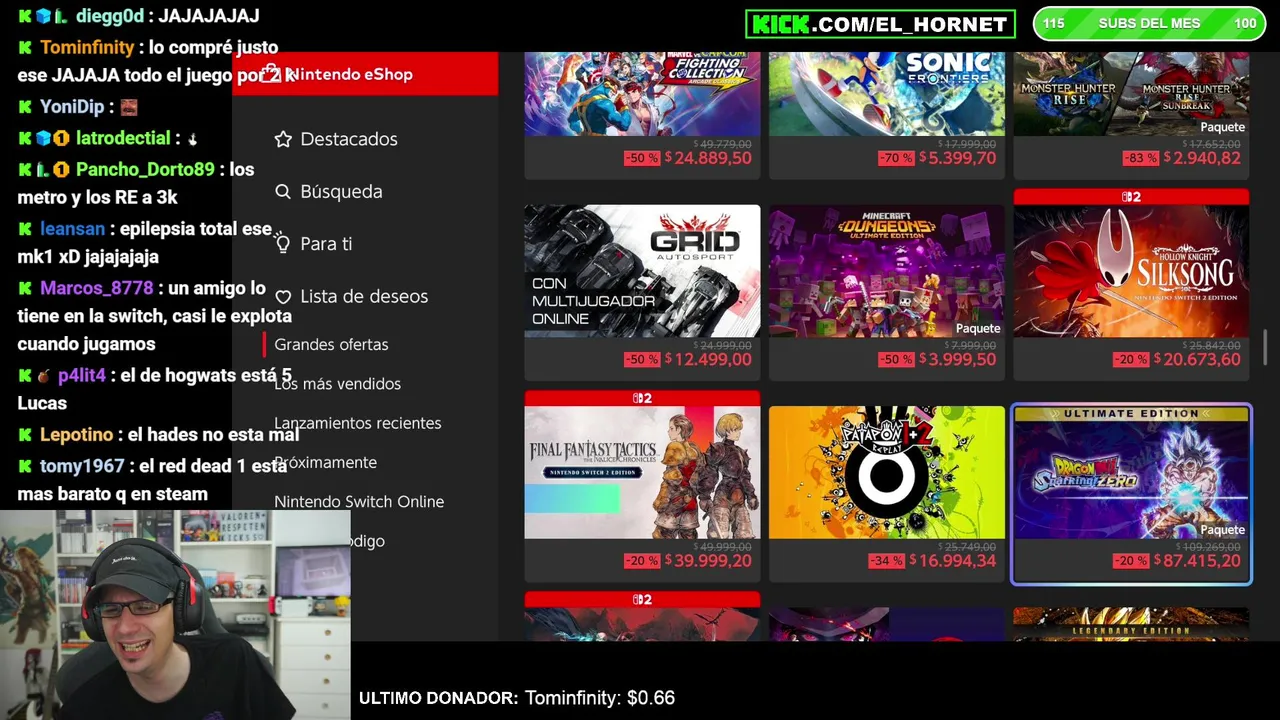
Task: Open Lista de deseos
Action: click(x=364, y=296)
